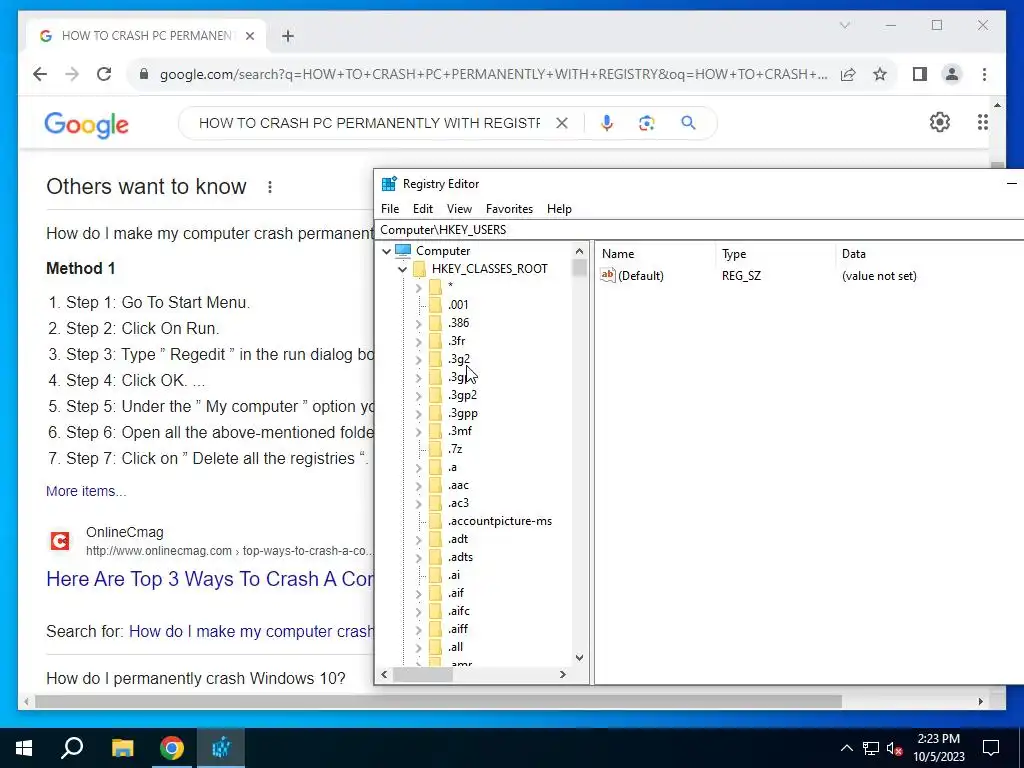
Task: Expand the .aac key
Action: click(x=419, y=486)
